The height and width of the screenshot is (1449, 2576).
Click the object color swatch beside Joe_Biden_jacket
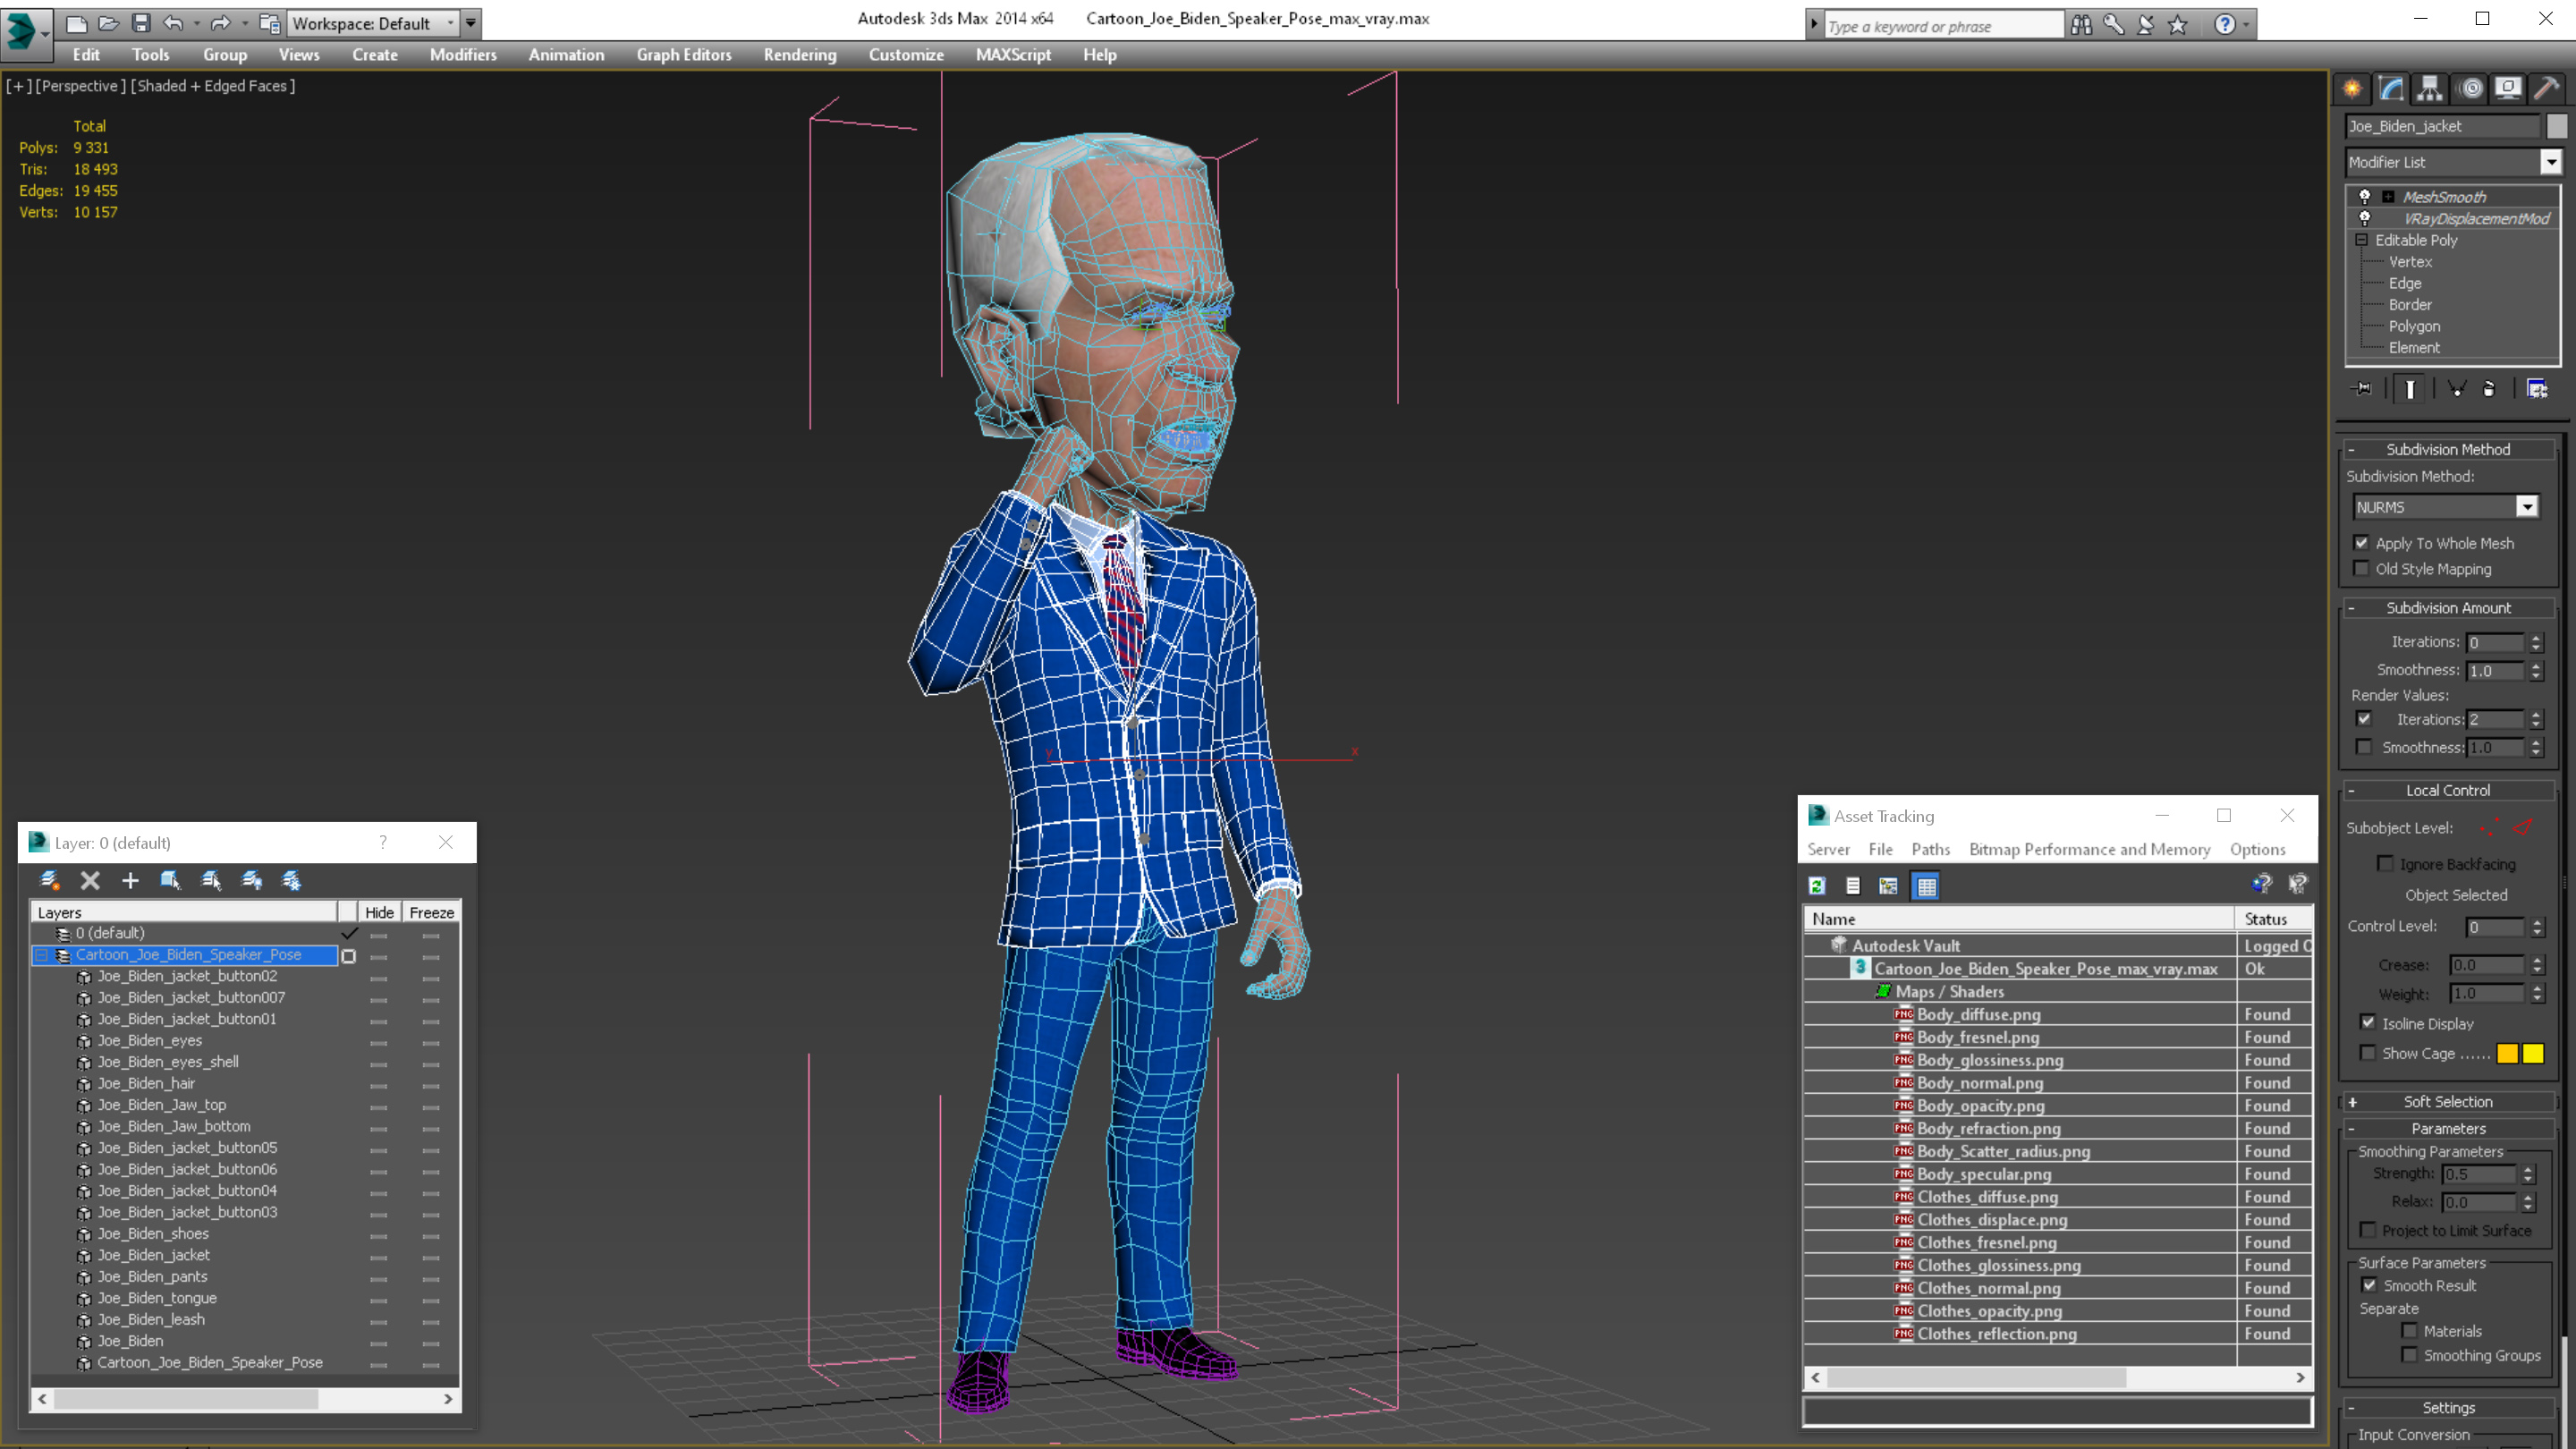pyautogui.click(x=2556, y=126)
